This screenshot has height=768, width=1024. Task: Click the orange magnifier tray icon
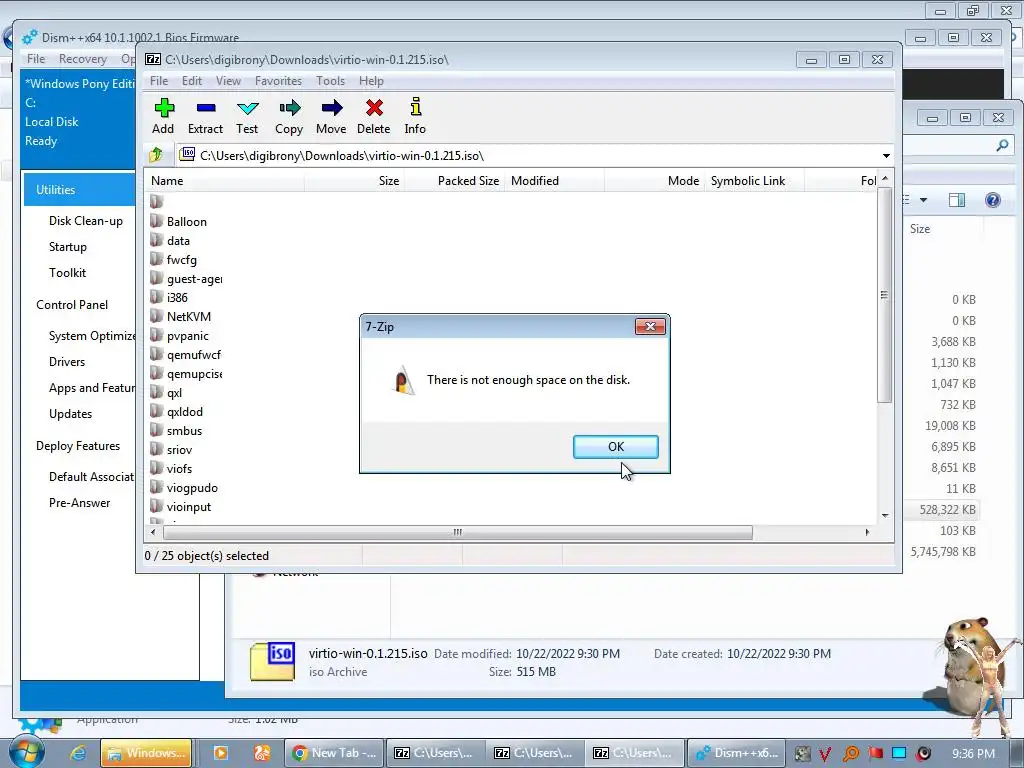(x=850, y=754)
